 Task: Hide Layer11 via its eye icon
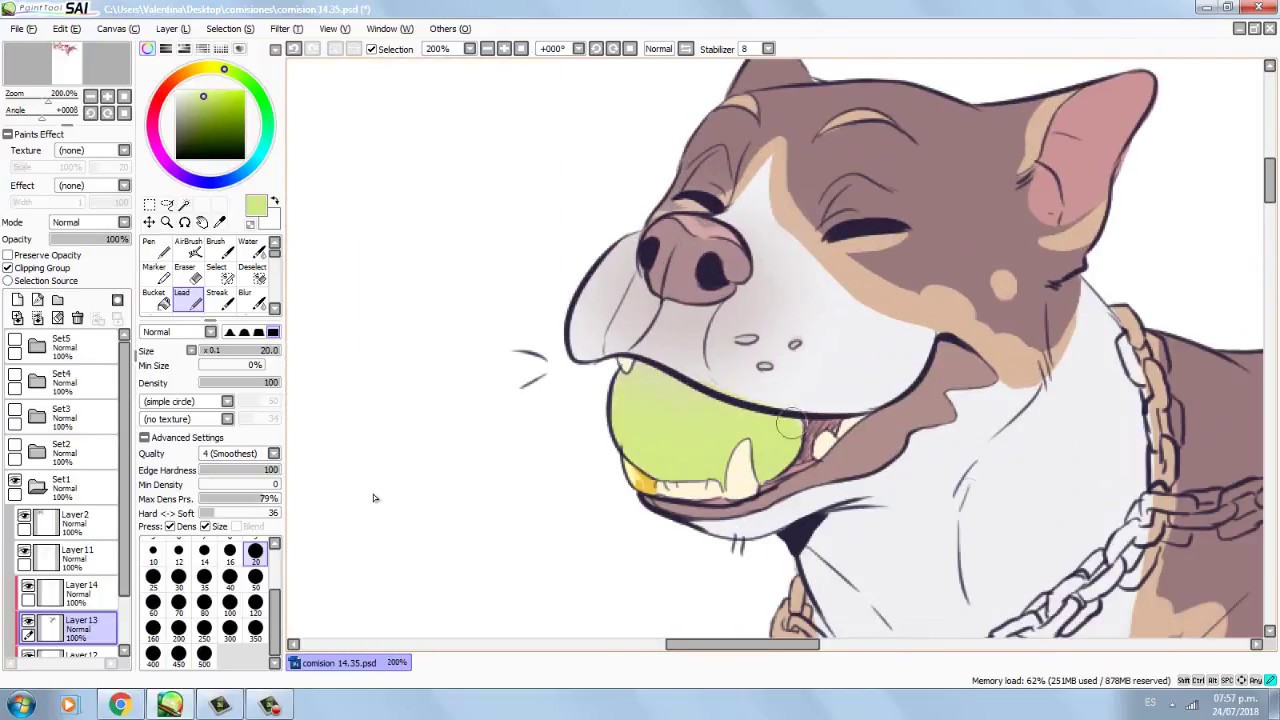pyautogui.click(x=24, y=552)
